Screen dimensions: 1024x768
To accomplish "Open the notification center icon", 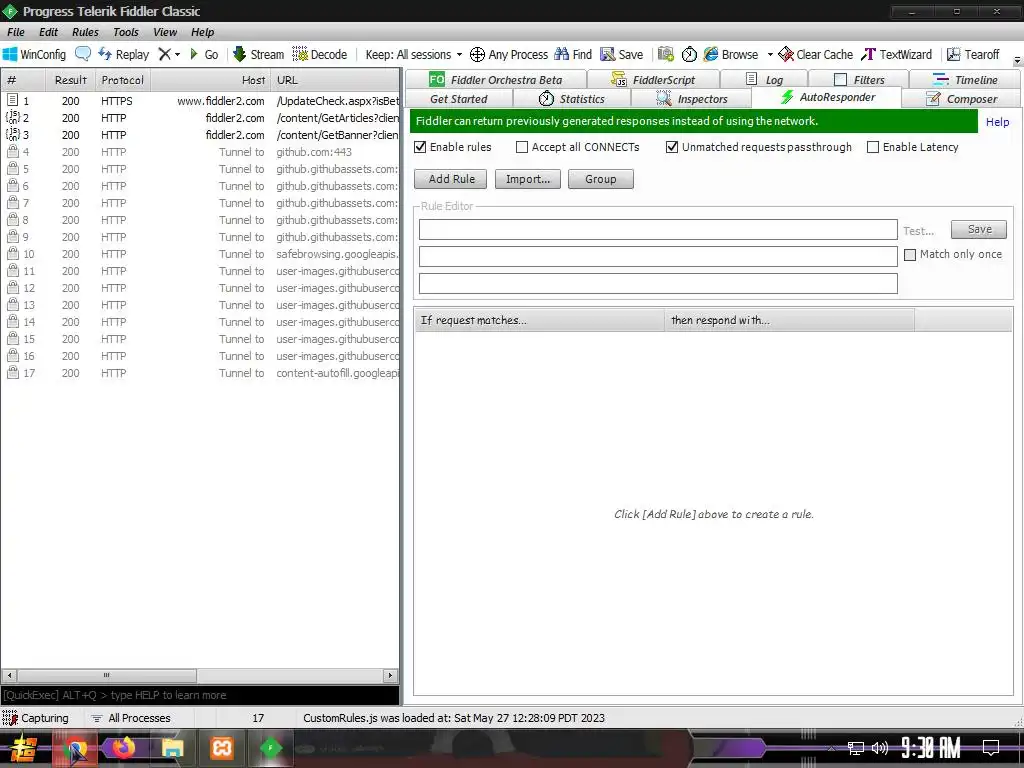I will tap(991, 747).
